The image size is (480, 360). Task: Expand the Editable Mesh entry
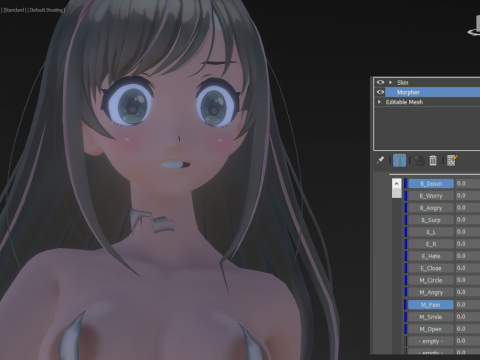point(379,102)
